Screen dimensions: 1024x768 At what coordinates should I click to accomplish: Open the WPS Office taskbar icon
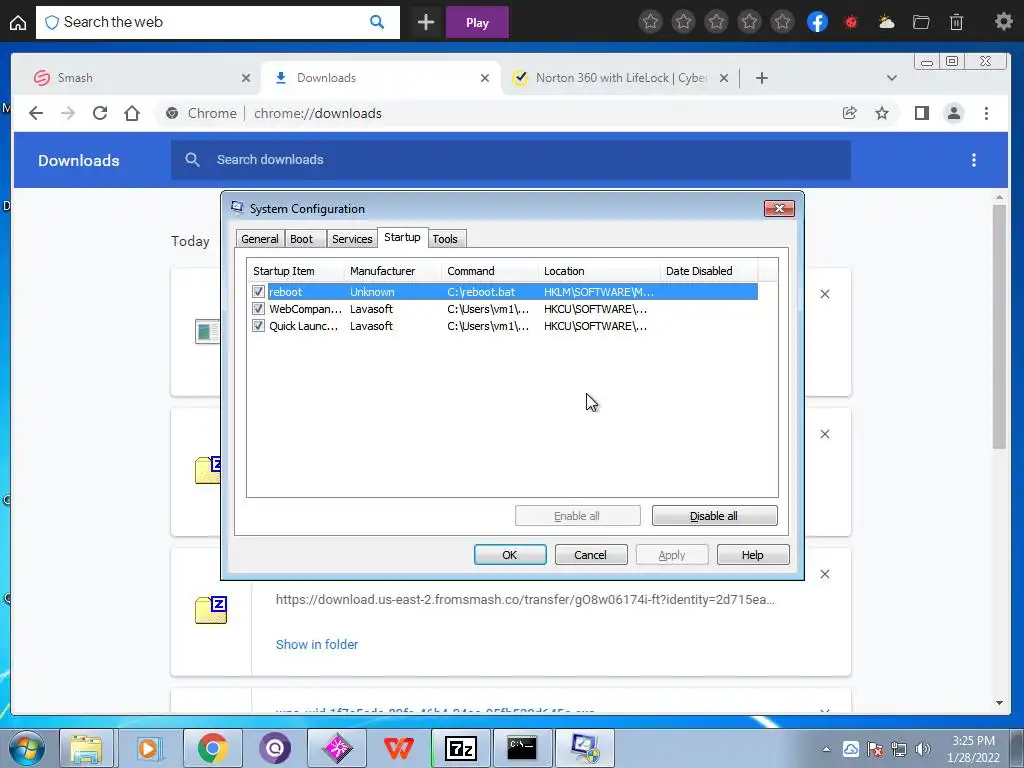pos(398,748)
